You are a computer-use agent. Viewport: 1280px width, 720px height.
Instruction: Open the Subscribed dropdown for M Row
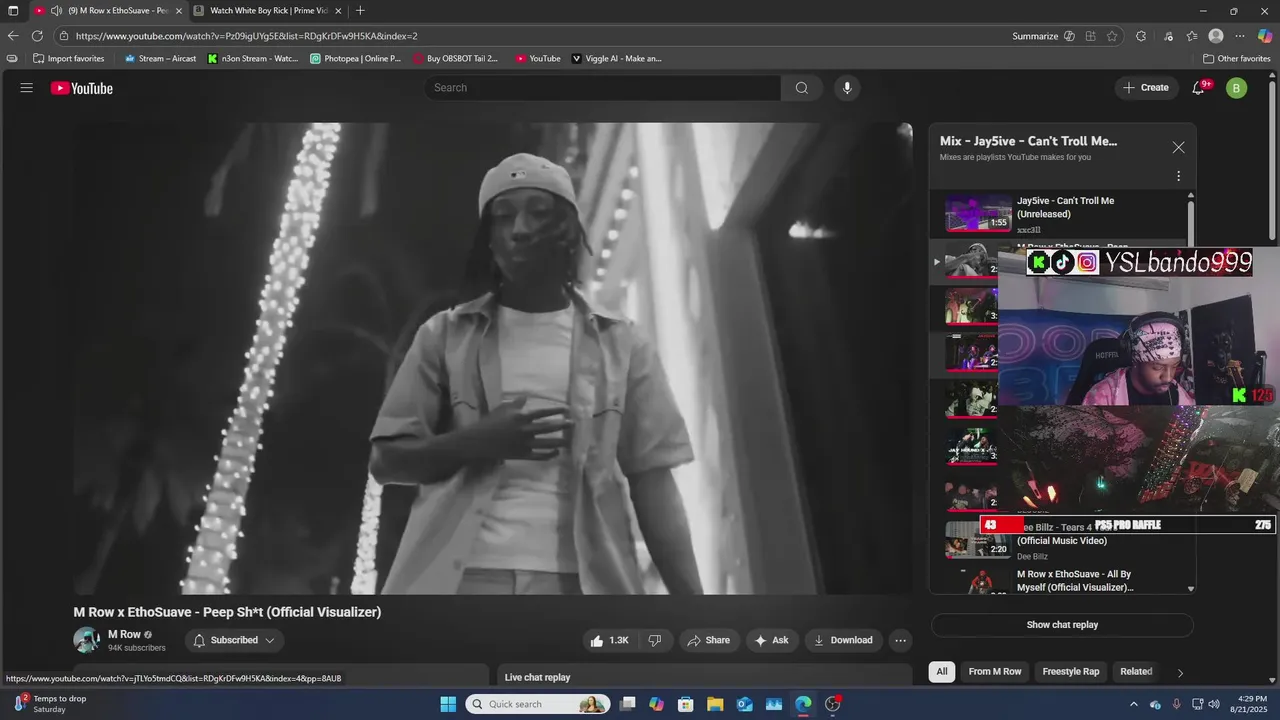tap(234, 640)
